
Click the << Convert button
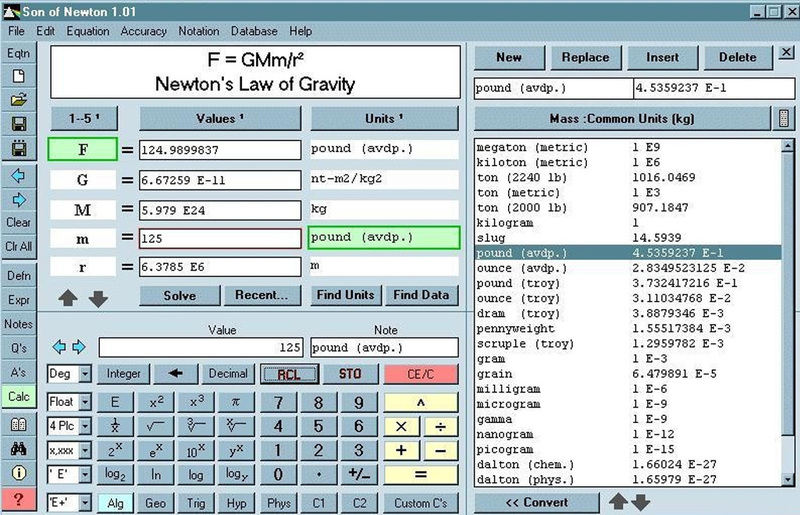pos(537,503)
